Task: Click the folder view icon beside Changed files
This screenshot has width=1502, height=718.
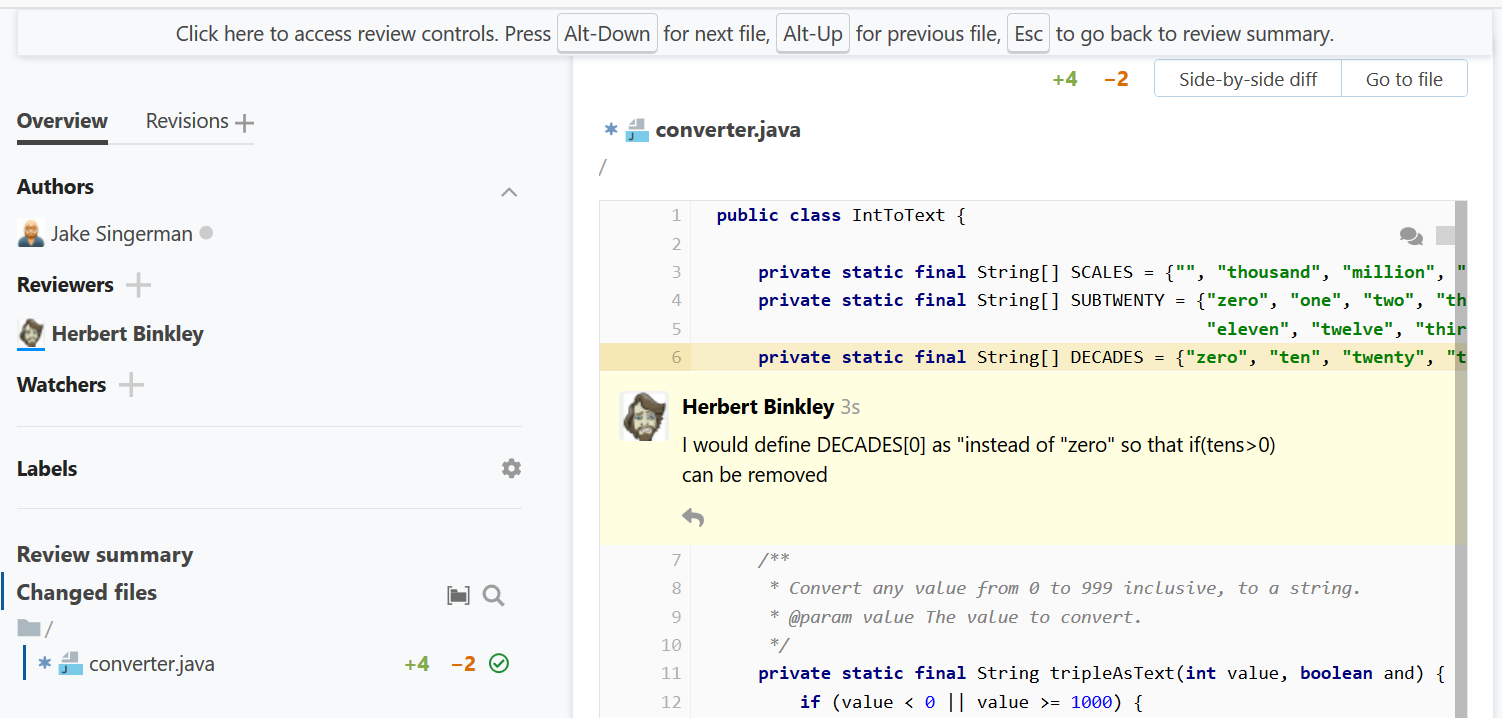Action: coord(458,596)
